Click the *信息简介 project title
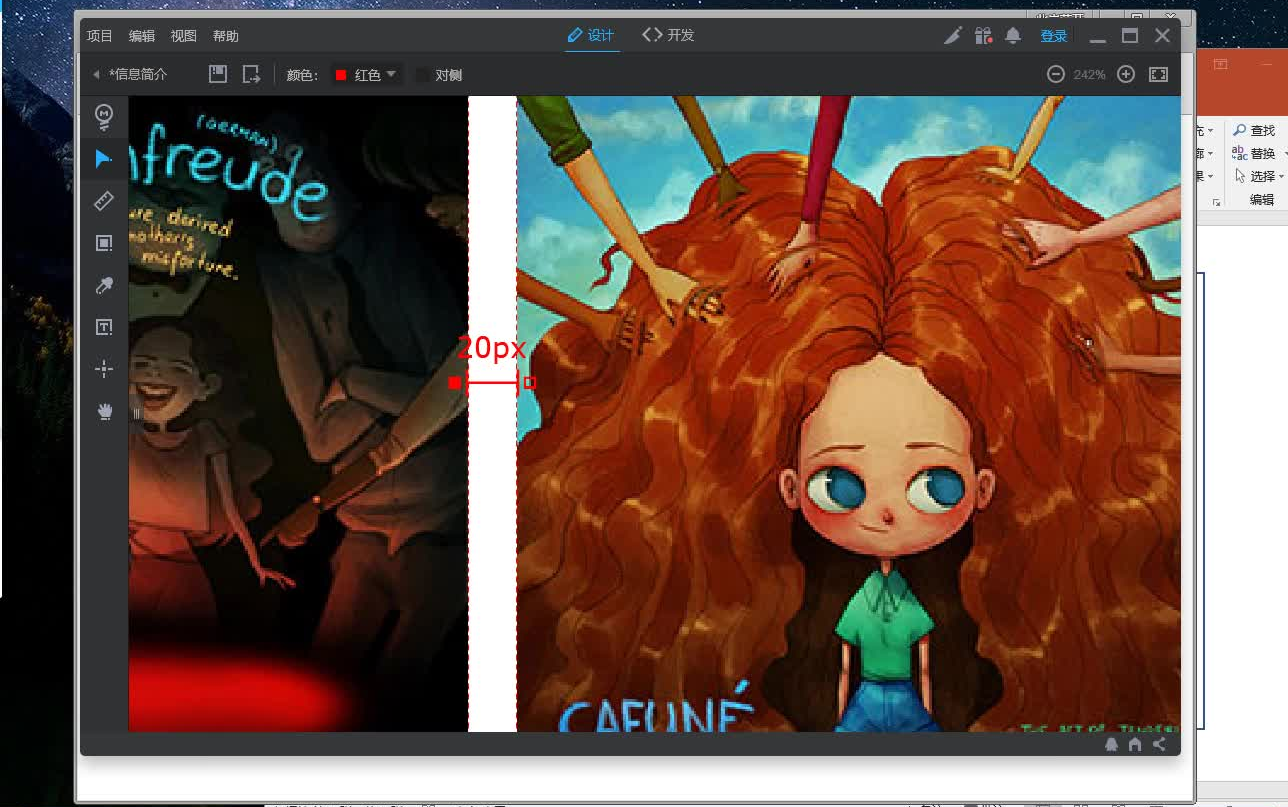 click(x=138, y=75)
